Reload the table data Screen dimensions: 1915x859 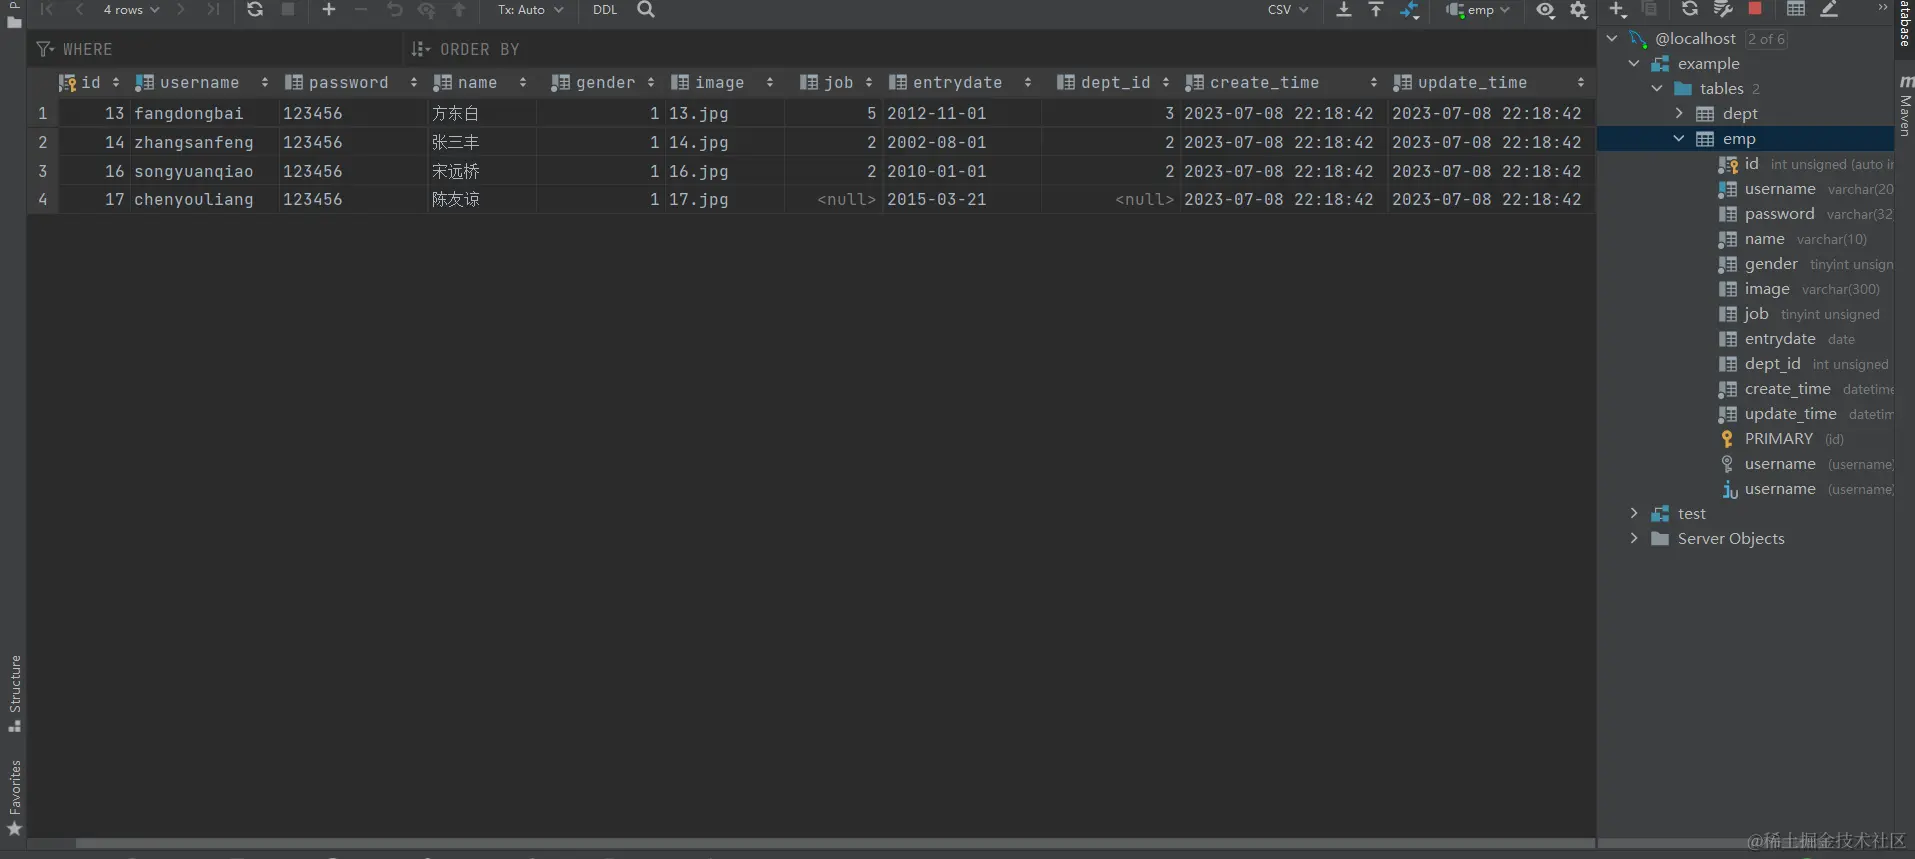(255, 10)
